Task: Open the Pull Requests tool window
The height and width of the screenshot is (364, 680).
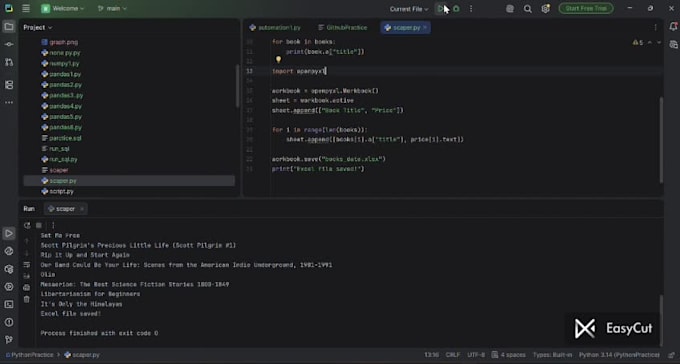Action: 9,62
